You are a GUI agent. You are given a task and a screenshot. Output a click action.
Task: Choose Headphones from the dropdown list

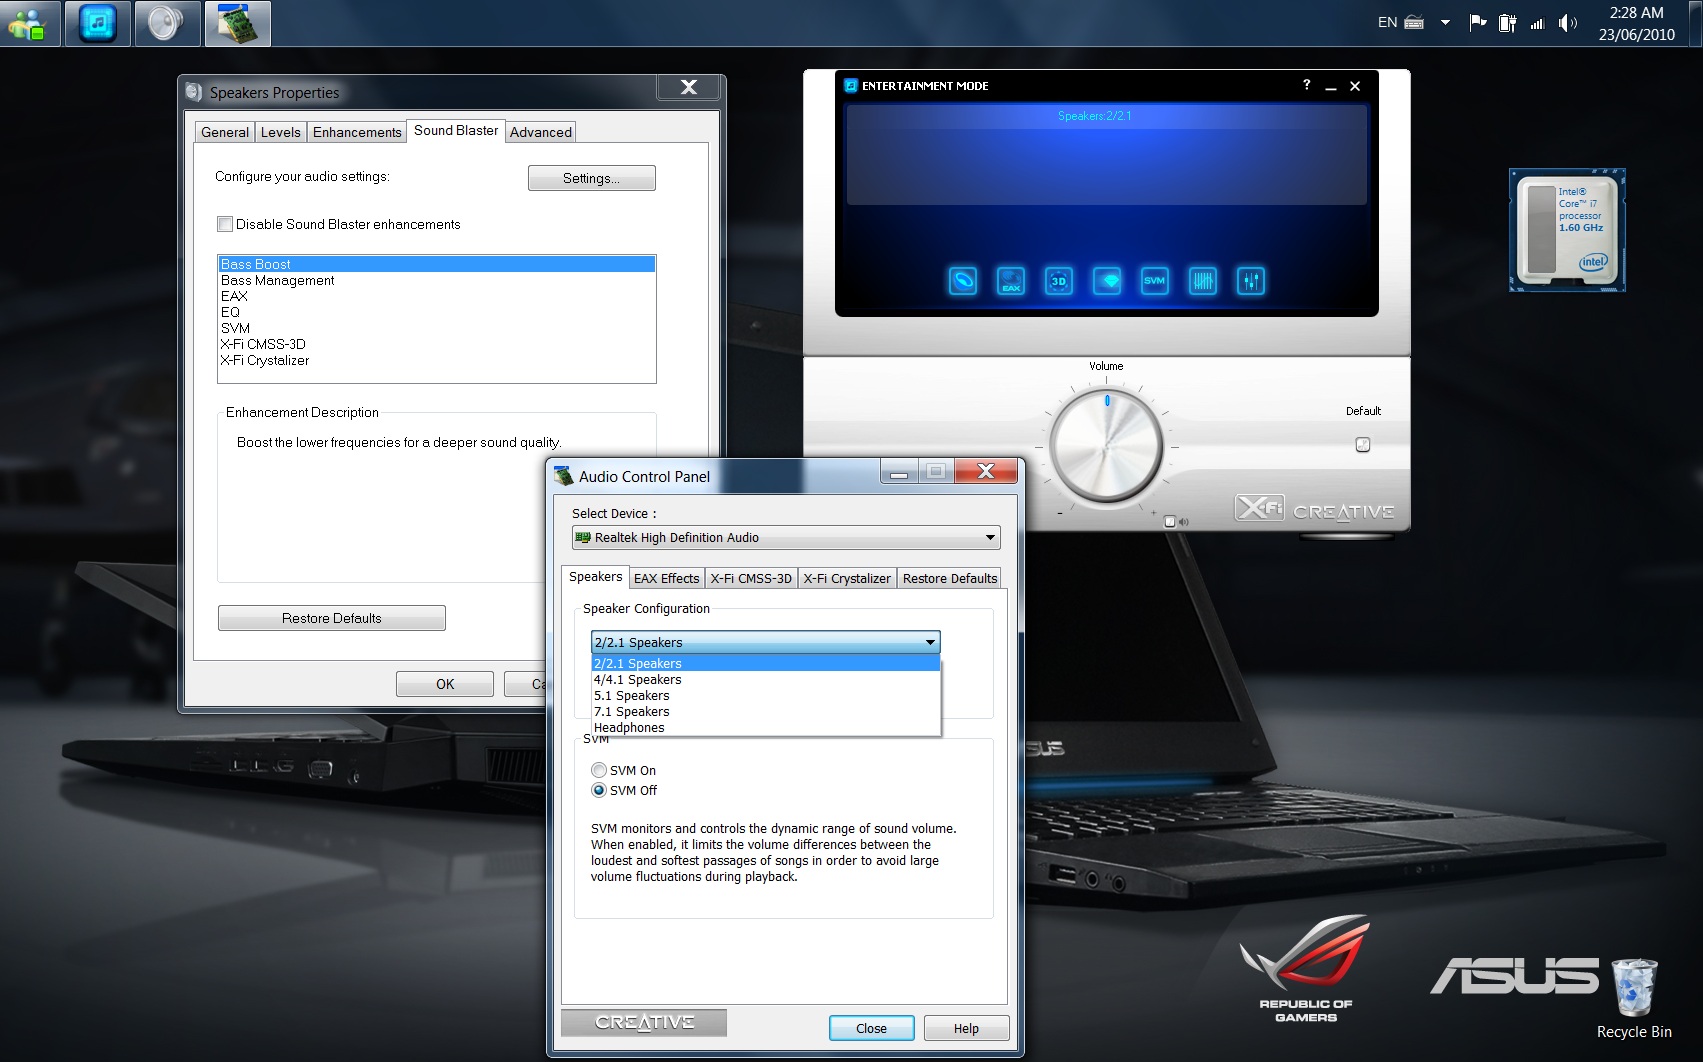[x=766, y=727]
